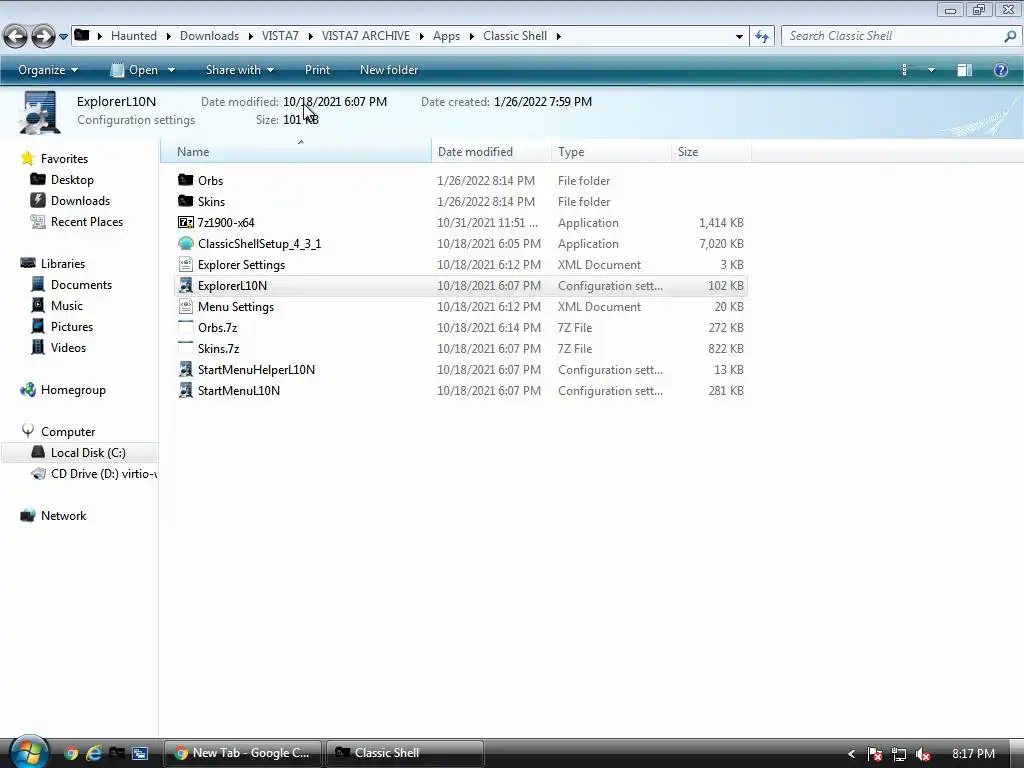
Task: Select the Orbs folder icon
Action: coord(185,180)
